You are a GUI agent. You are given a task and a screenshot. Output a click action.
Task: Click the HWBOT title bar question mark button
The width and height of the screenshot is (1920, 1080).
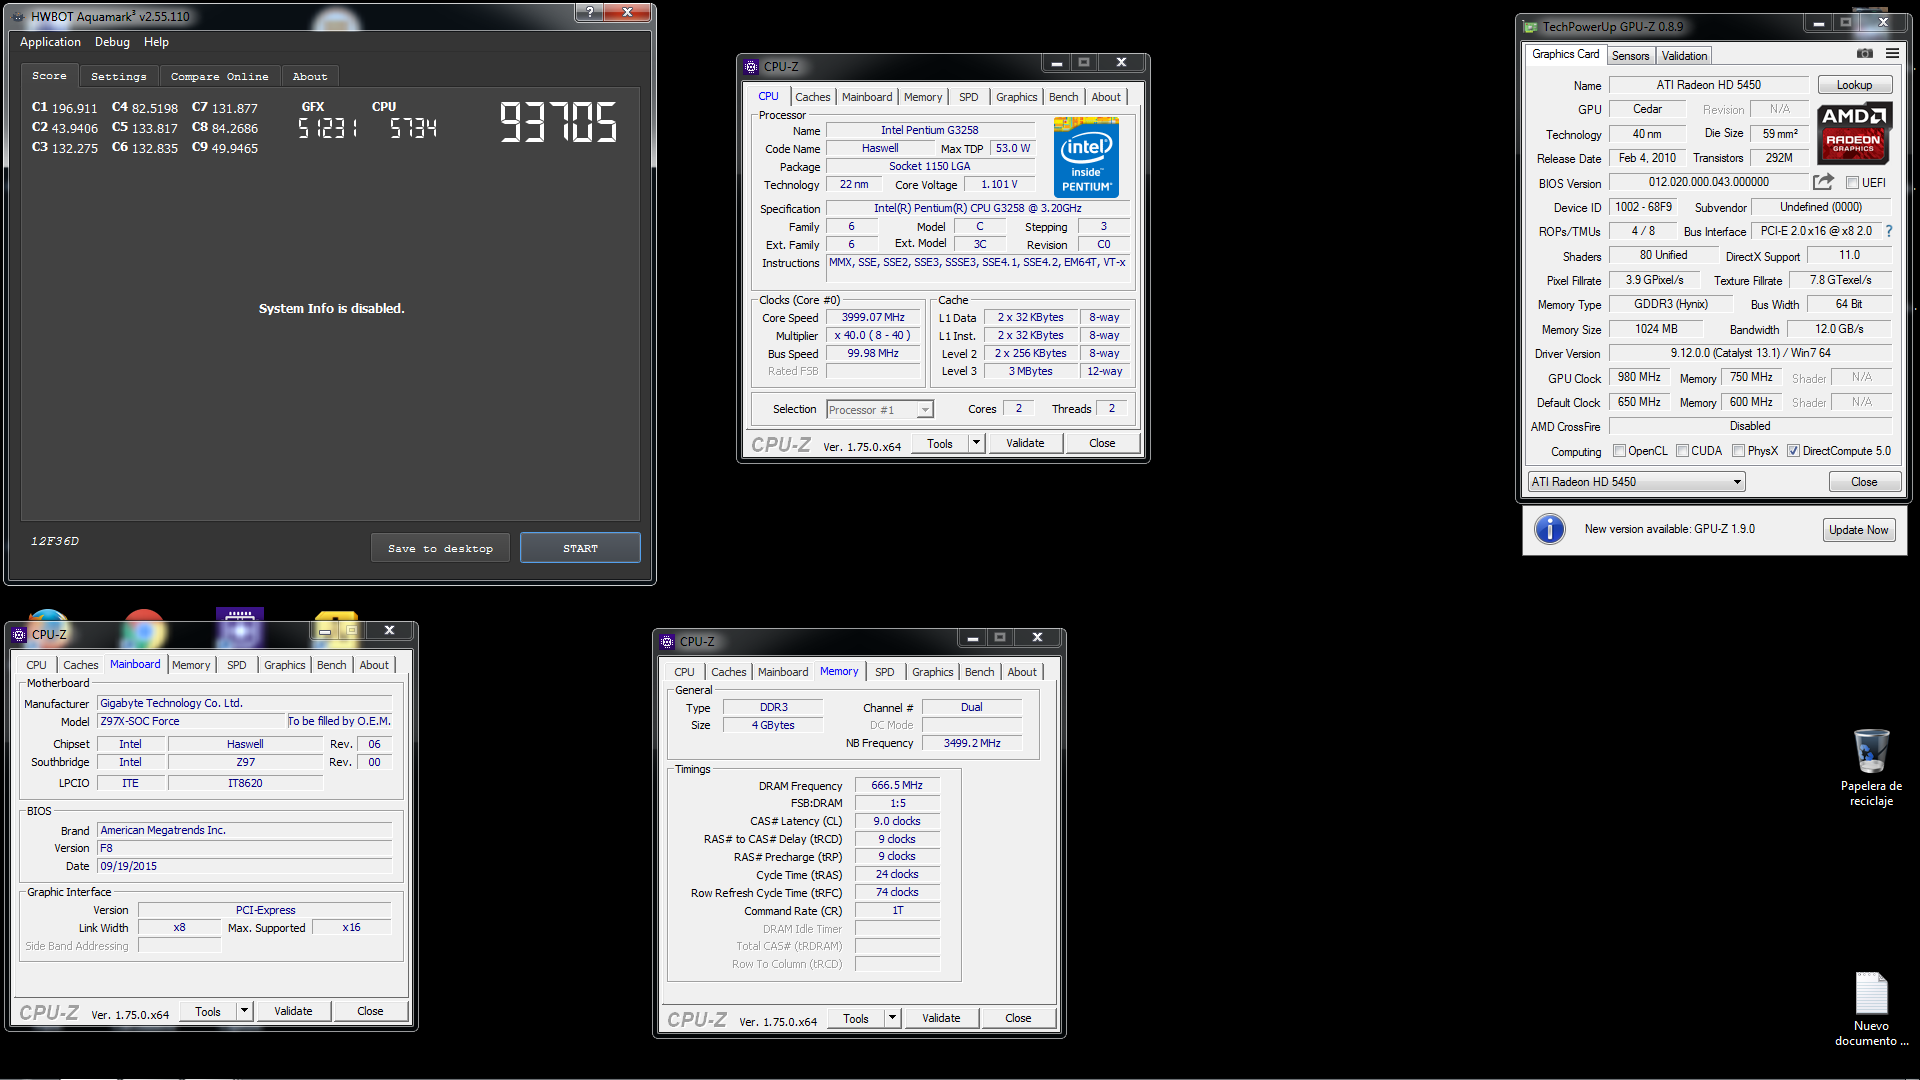pos(589,12)
